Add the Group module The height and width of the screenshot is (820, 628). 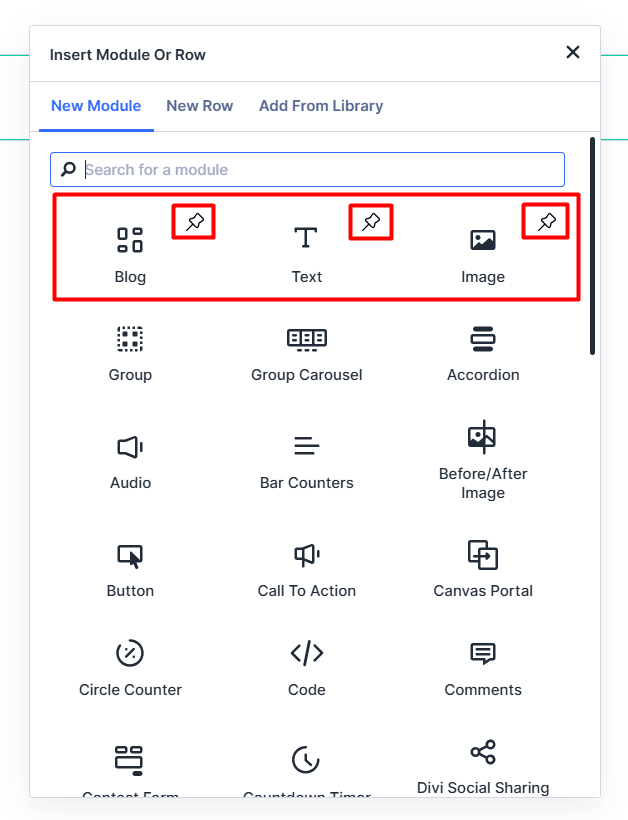(130, 352)
